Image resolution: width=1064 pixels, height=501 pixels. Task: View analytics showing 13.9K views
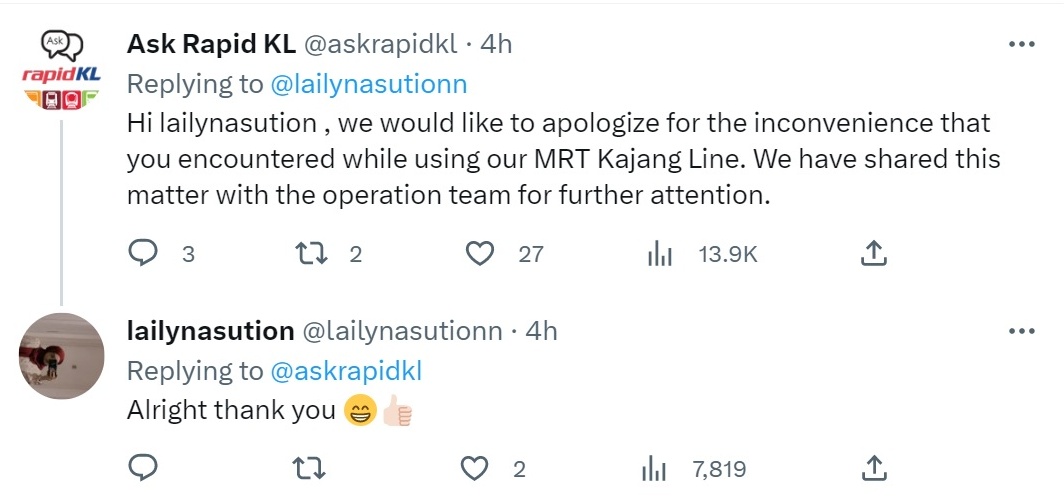(658, 255)
